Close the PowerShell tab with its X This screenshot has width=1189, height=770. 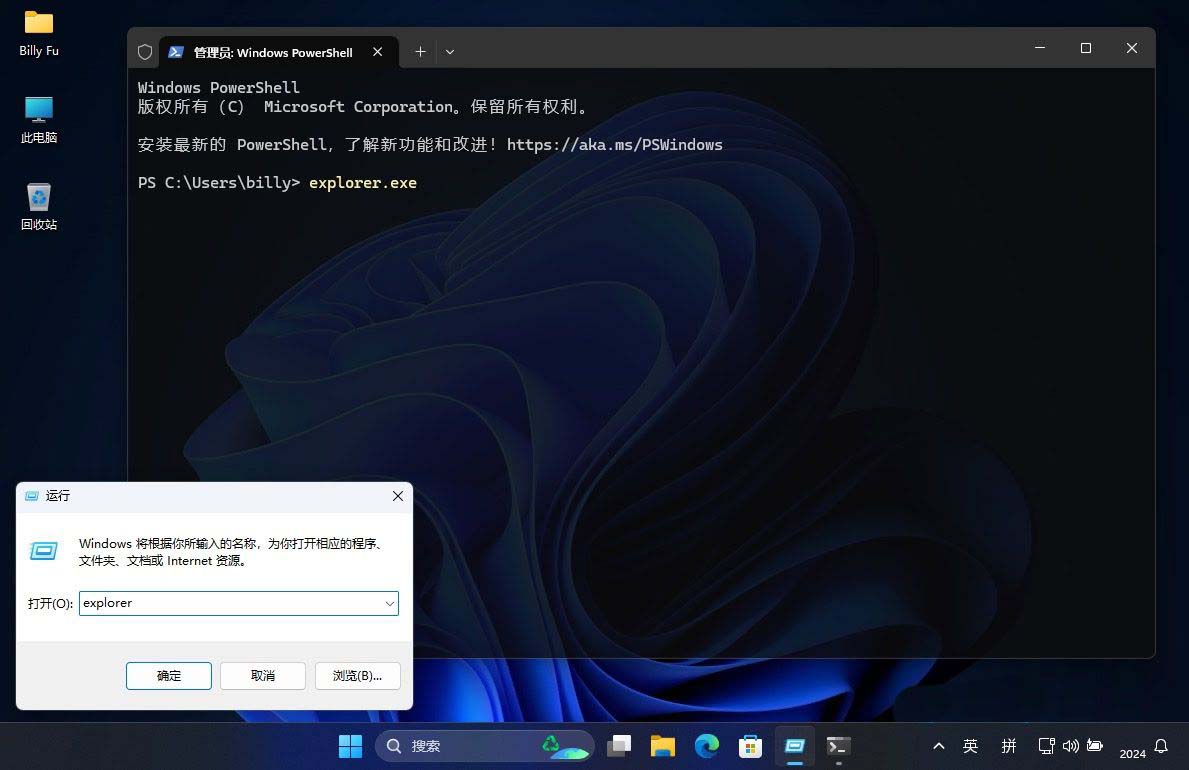click(x=378, y=52)
